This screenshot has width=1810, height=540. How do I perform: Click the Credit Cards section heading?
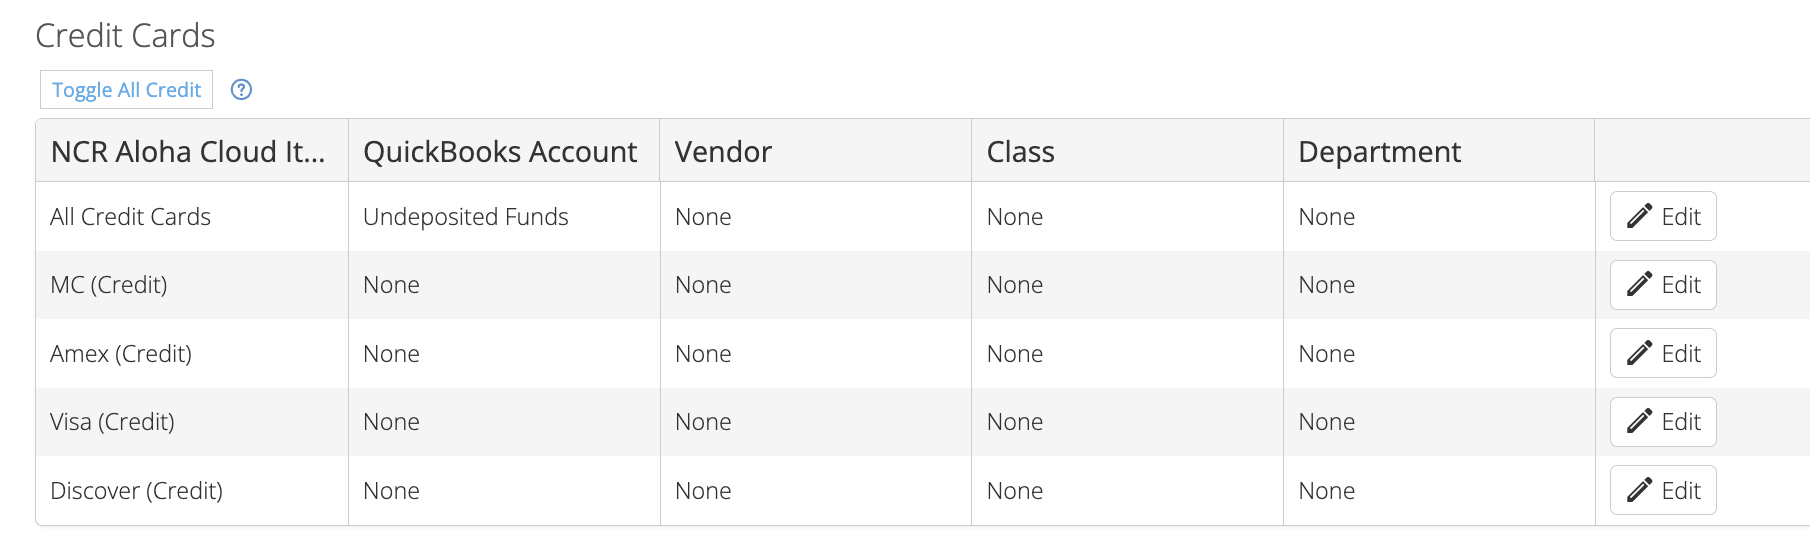point(125,36)
